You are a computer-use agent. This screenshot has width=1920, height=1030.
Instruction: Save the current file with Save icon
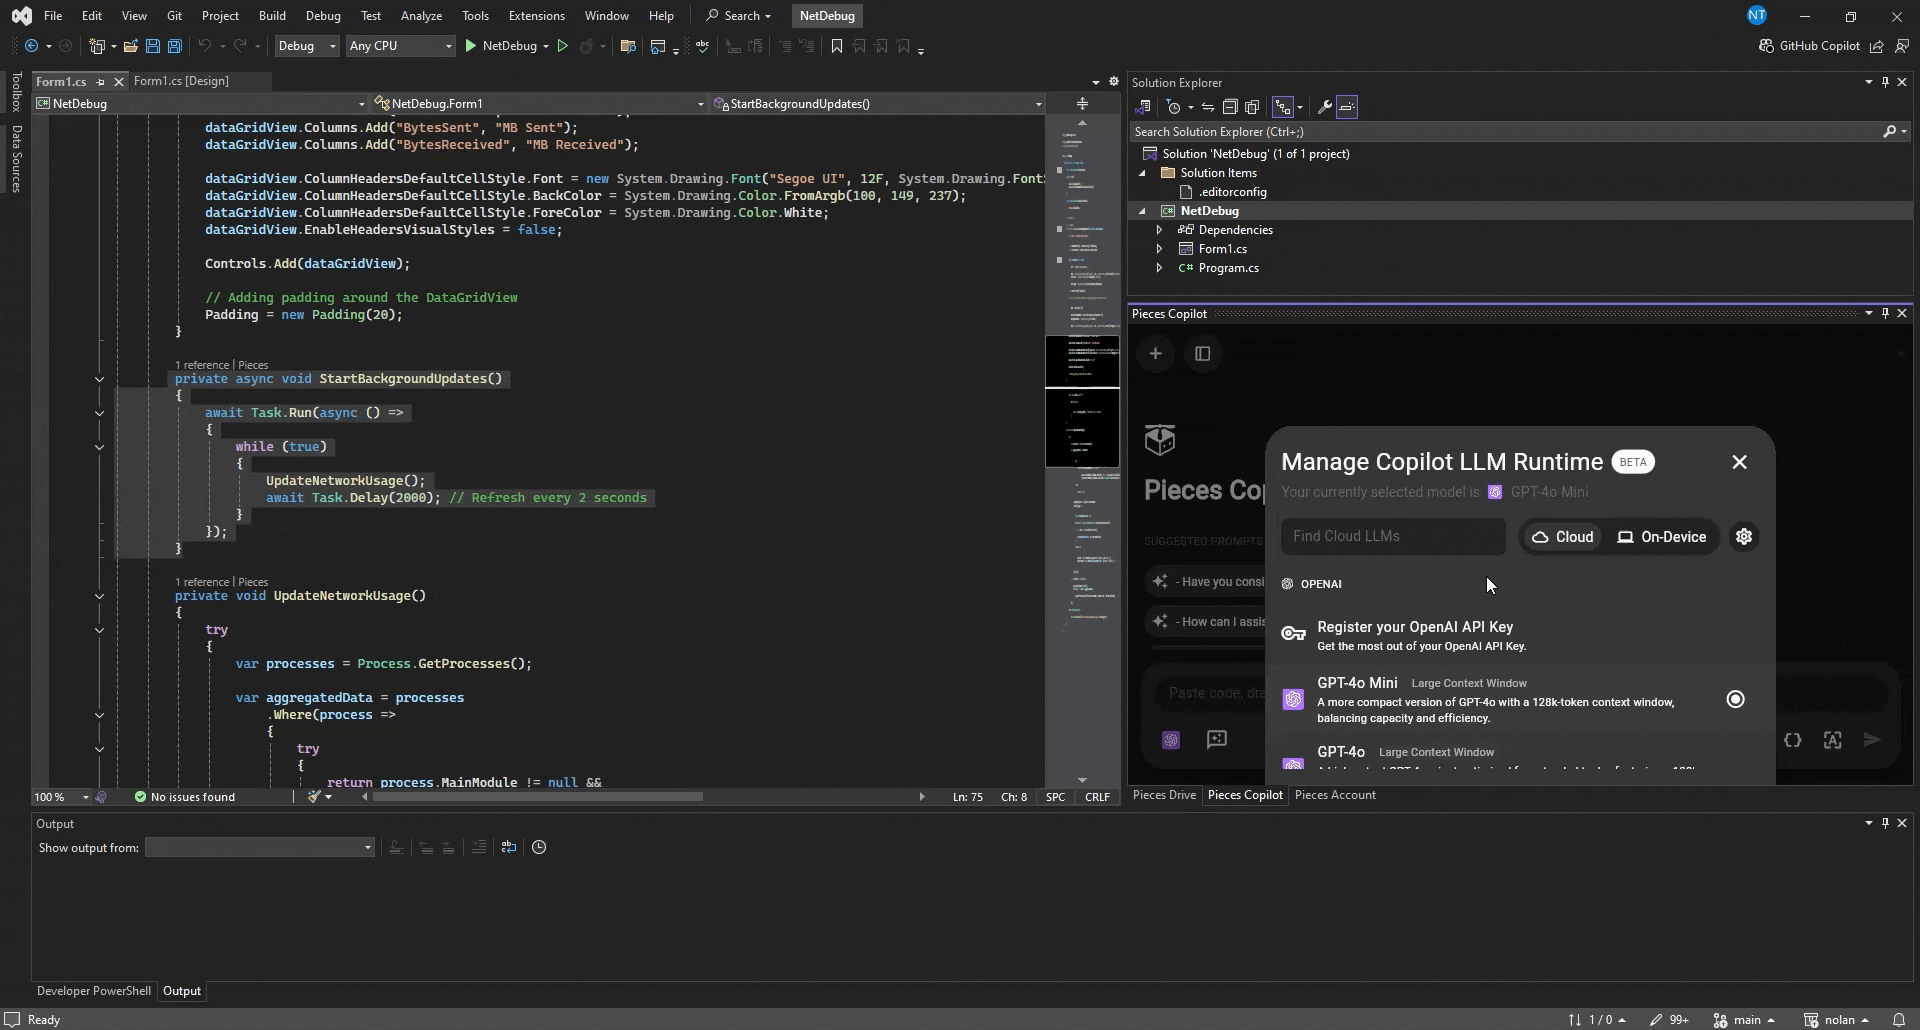click(x=152, y=46)
